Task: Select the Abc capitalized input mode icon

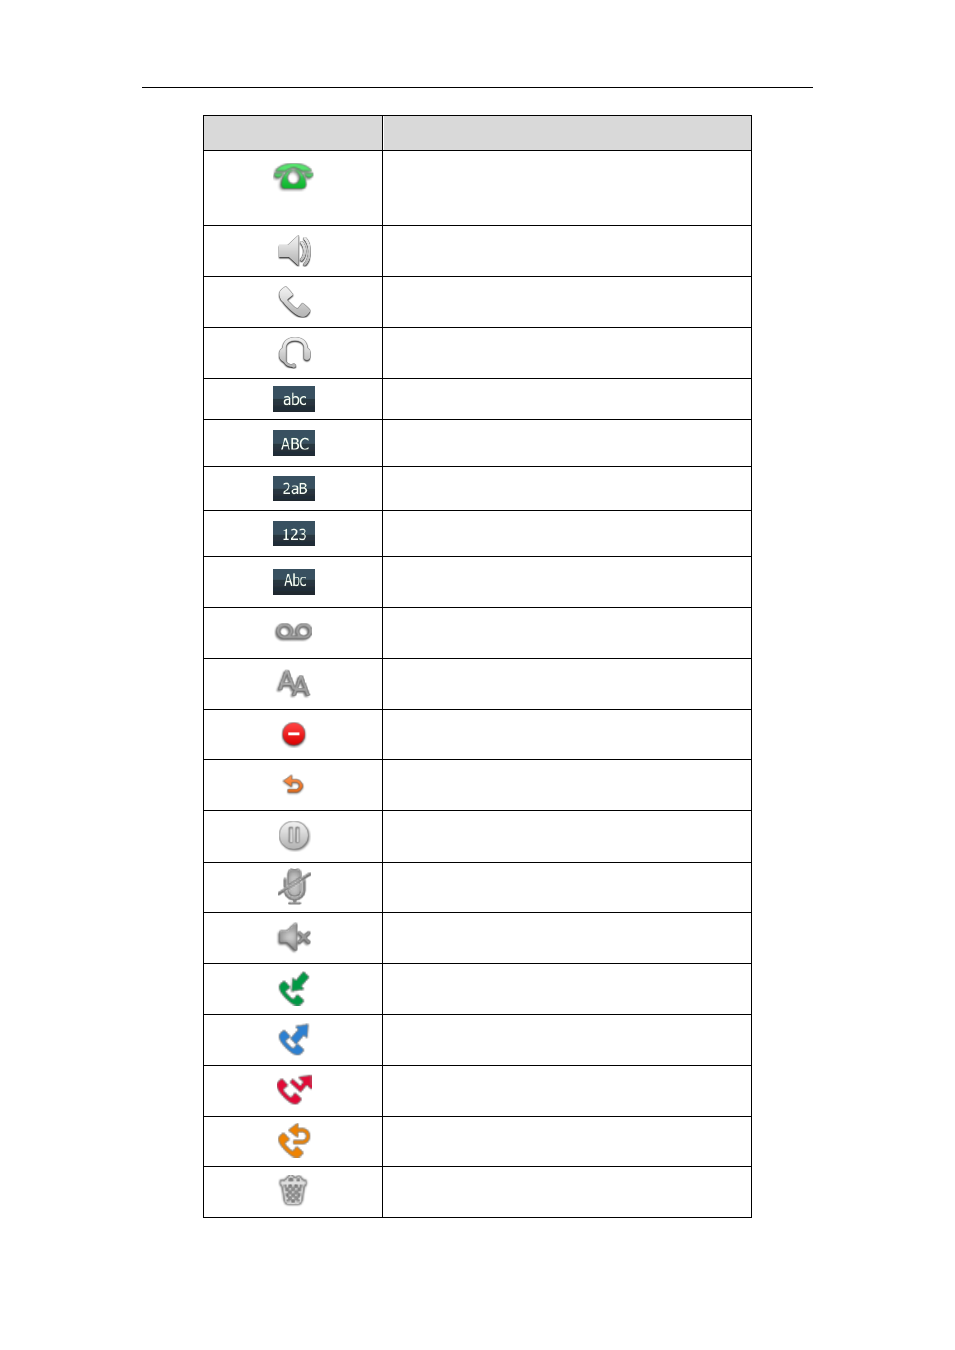Action: [294, 581]
